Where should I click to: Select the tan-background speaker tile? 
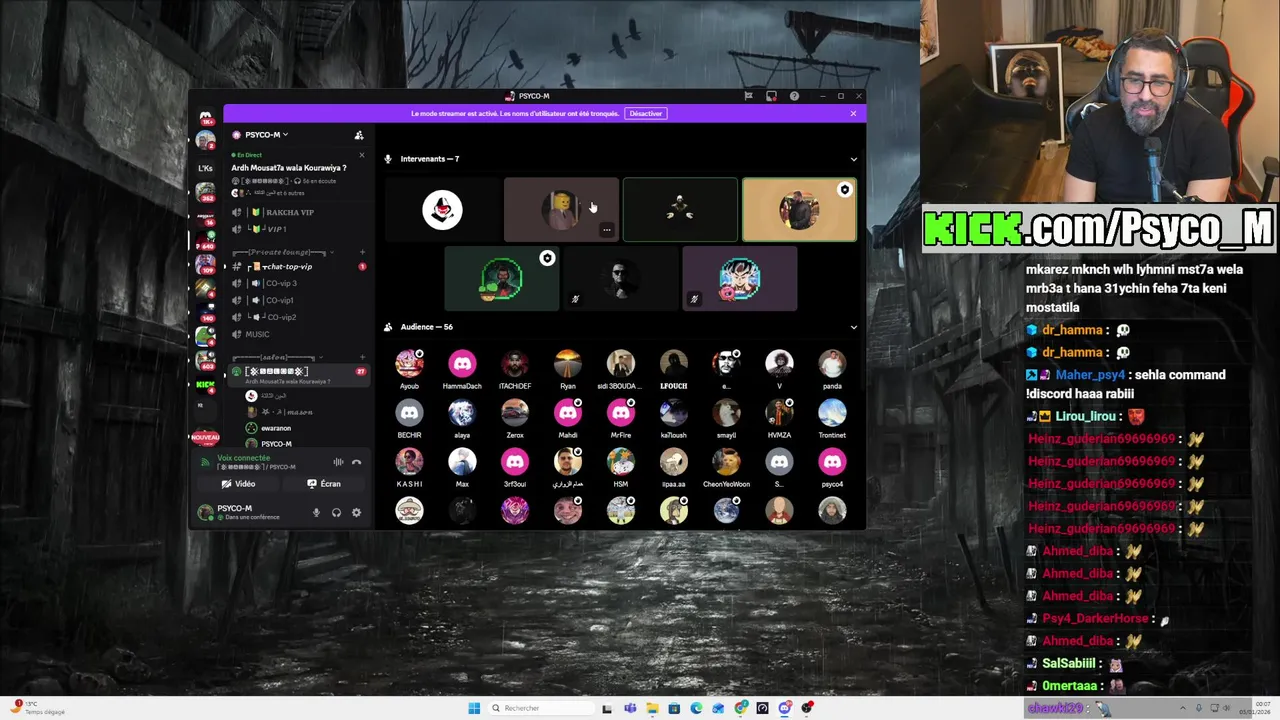pos(799,210)
